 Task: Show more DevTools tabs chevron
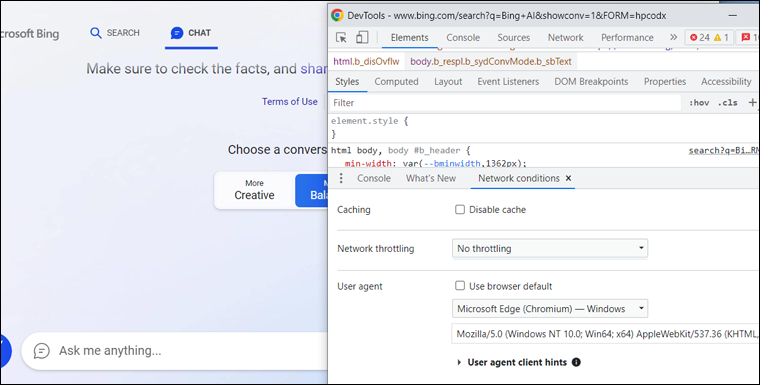(673, 37)
